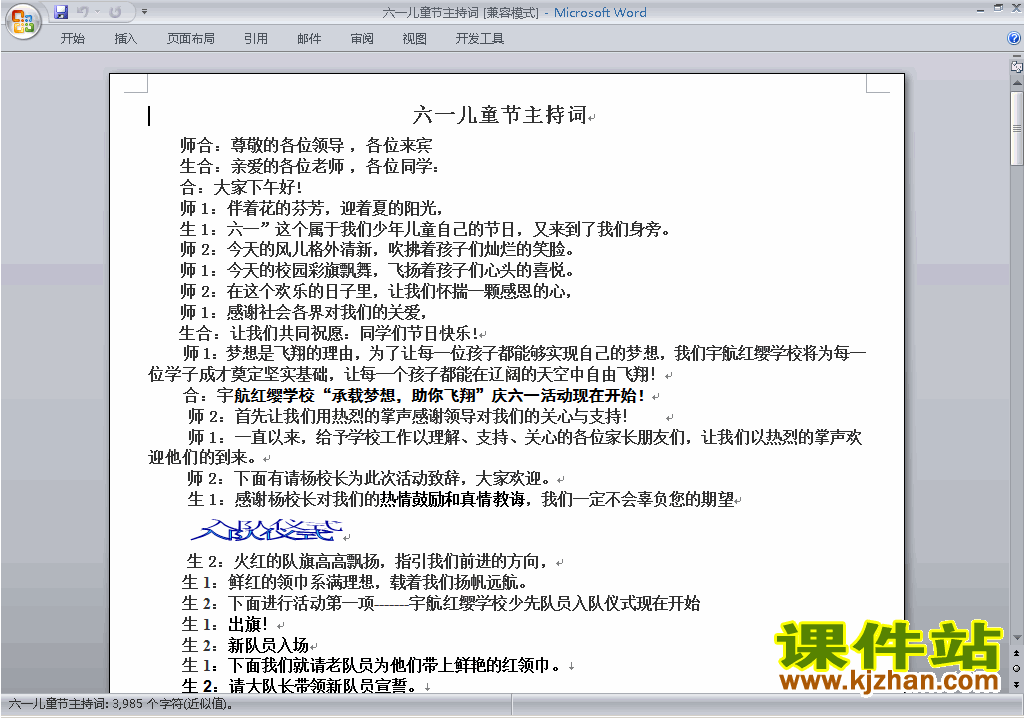The height and width of the screenshot is (718, 1024).
Task: Go to the 引用 tab
Action: 256,39
